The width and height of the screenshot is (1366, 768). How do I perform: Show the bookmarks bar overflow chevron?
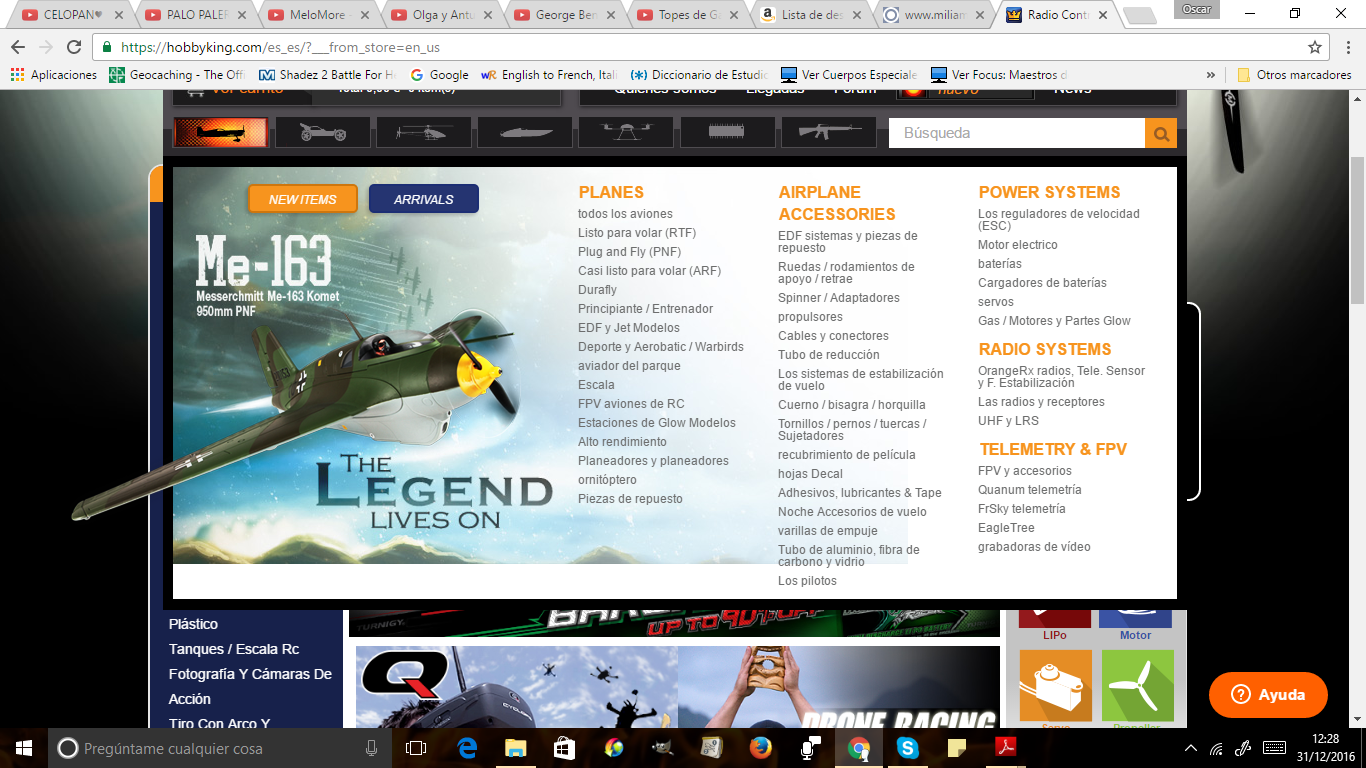pos(1211,75)
